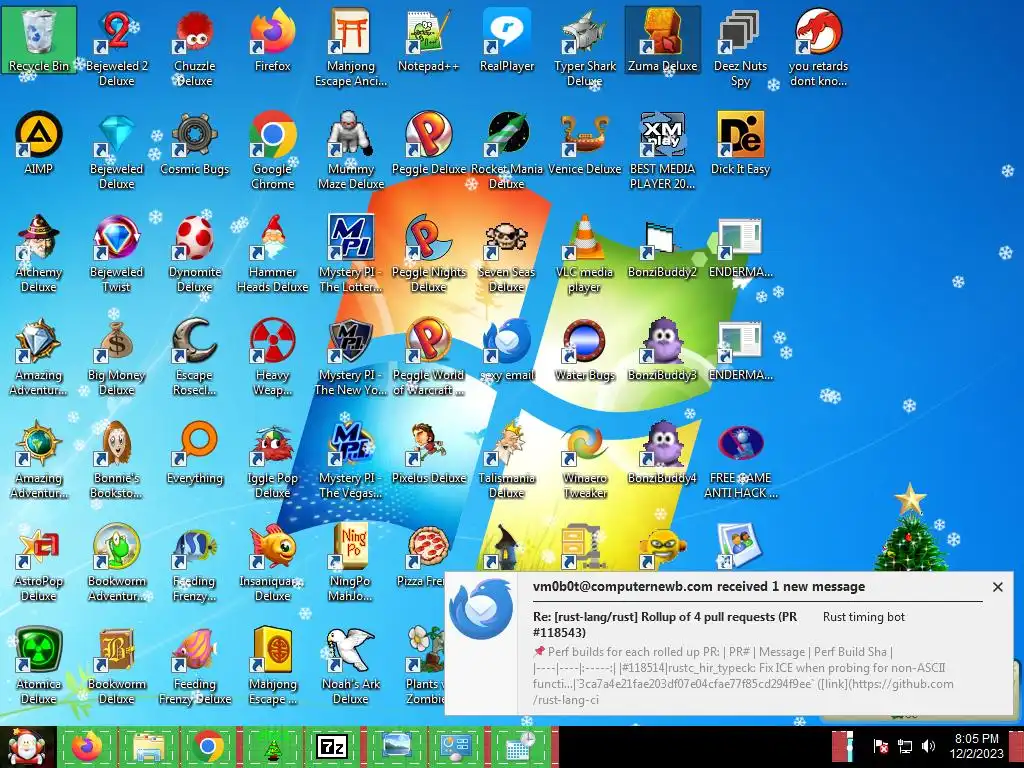Open FREE GAME ANTI HACK shortcut
Image resolution: width=1024 pixels, height=768 pixels.
coord(740,460)
